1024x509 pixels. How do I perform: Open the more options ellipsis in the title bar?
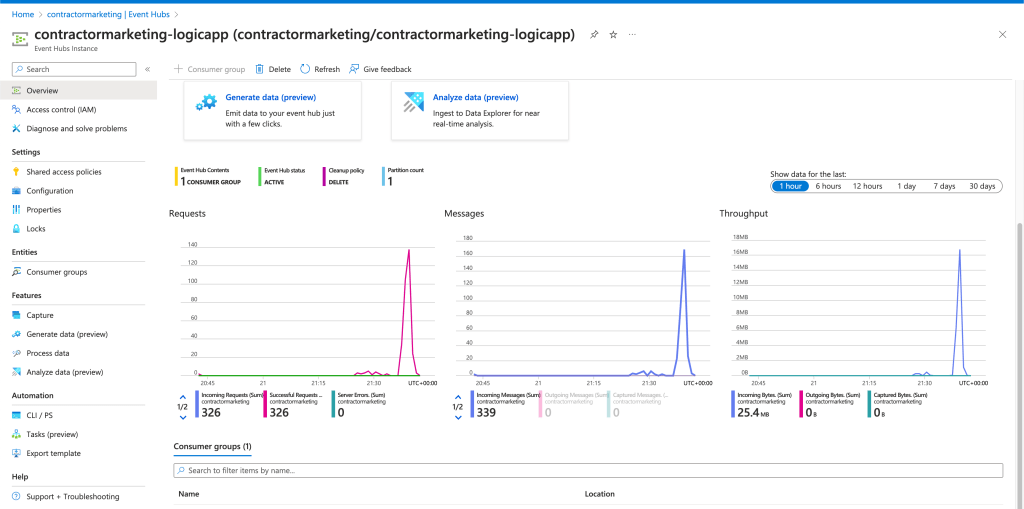632,35
